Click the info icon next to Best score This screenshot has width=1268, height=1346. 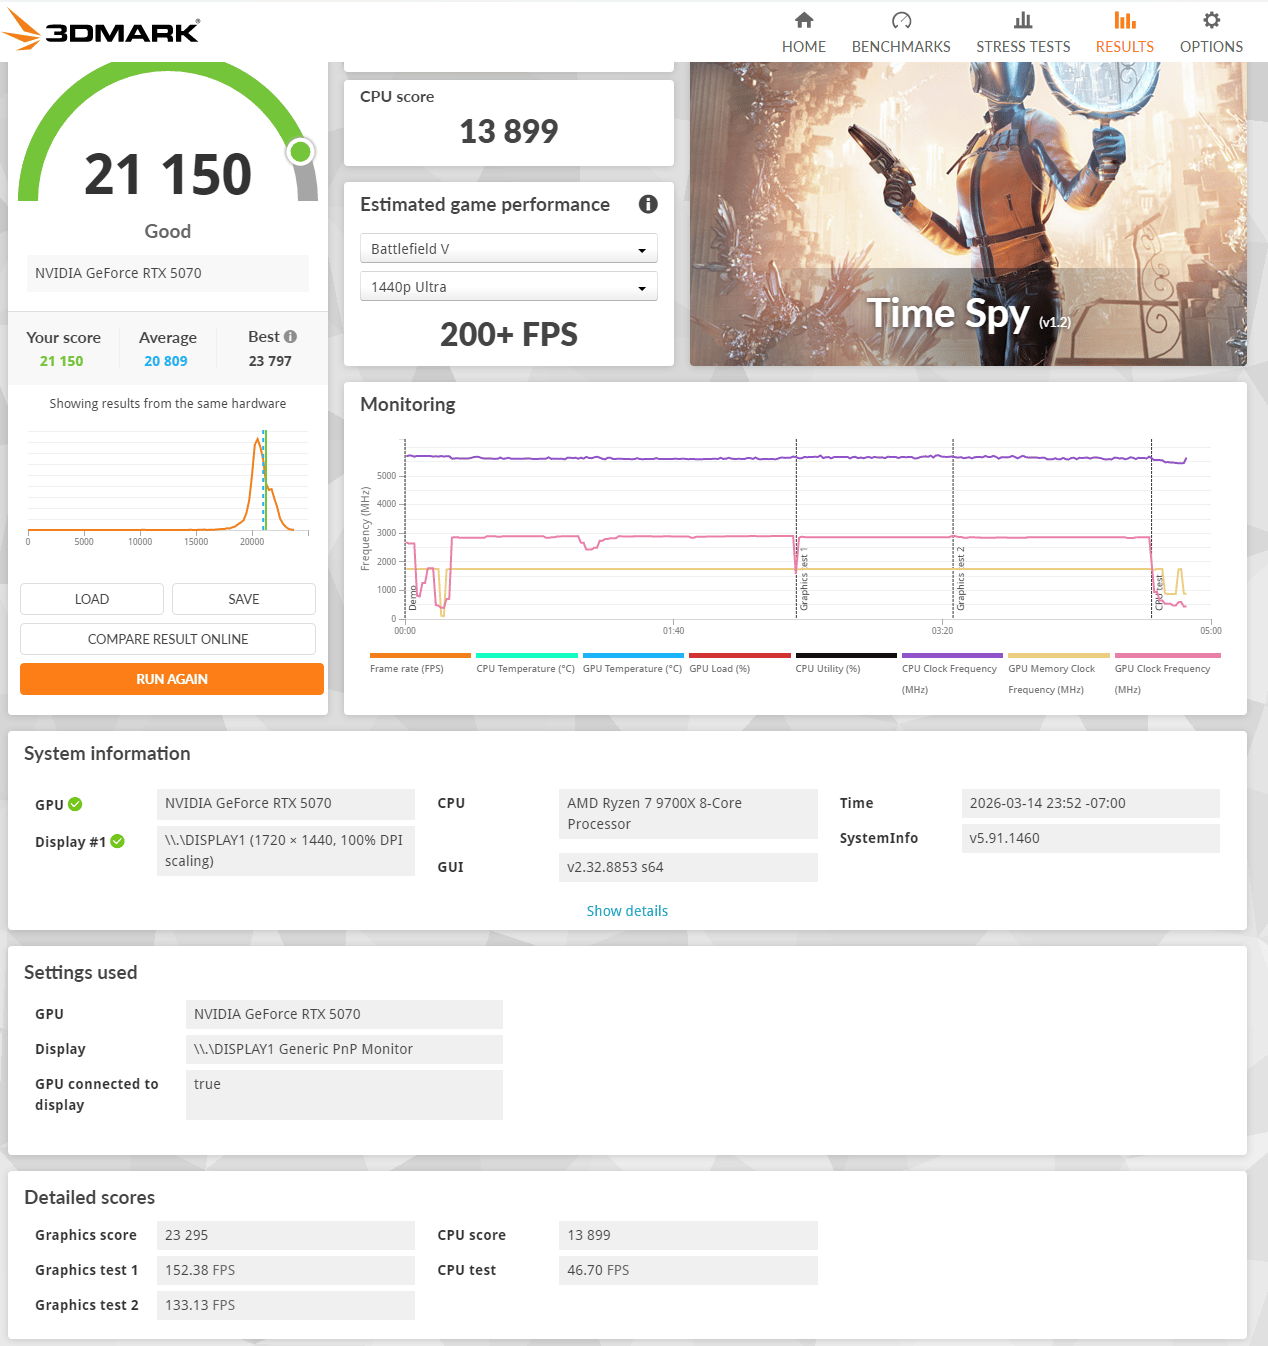pos(290,337)
